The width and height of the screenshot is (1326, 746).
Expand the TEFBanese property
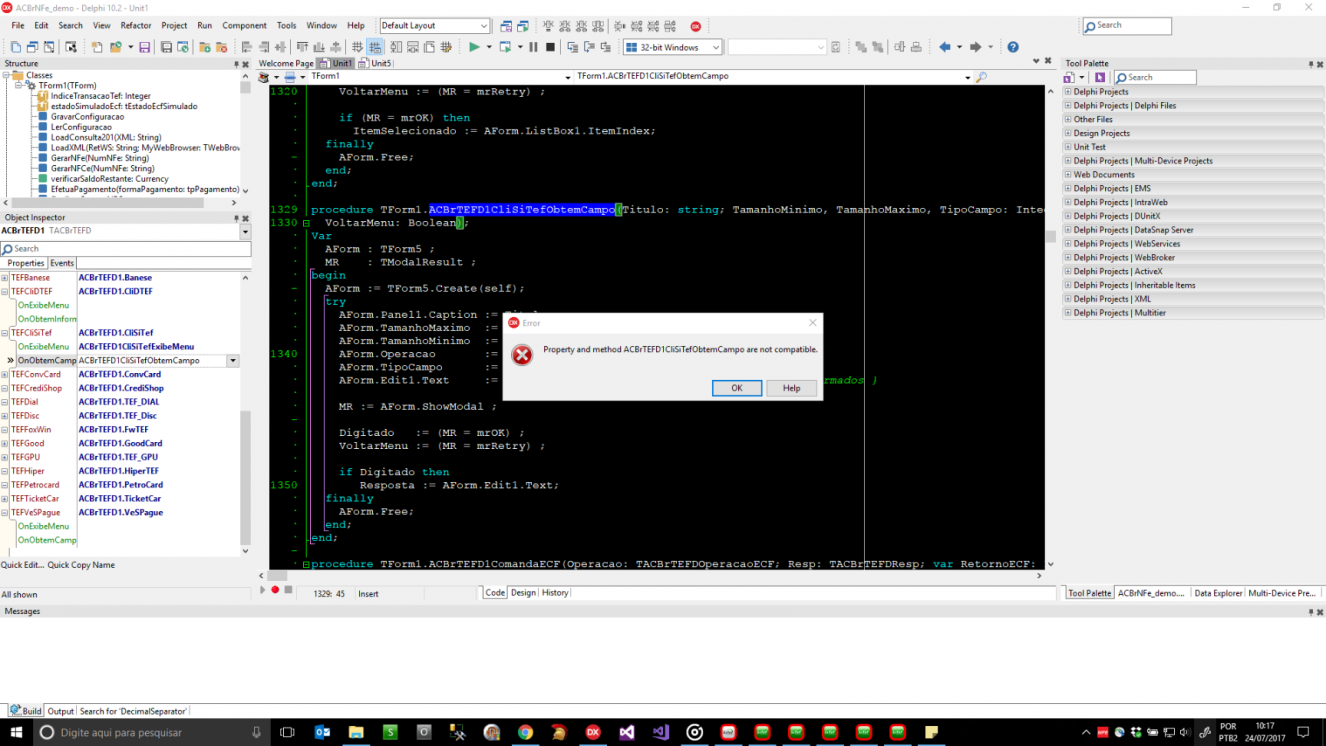point(5,278)
